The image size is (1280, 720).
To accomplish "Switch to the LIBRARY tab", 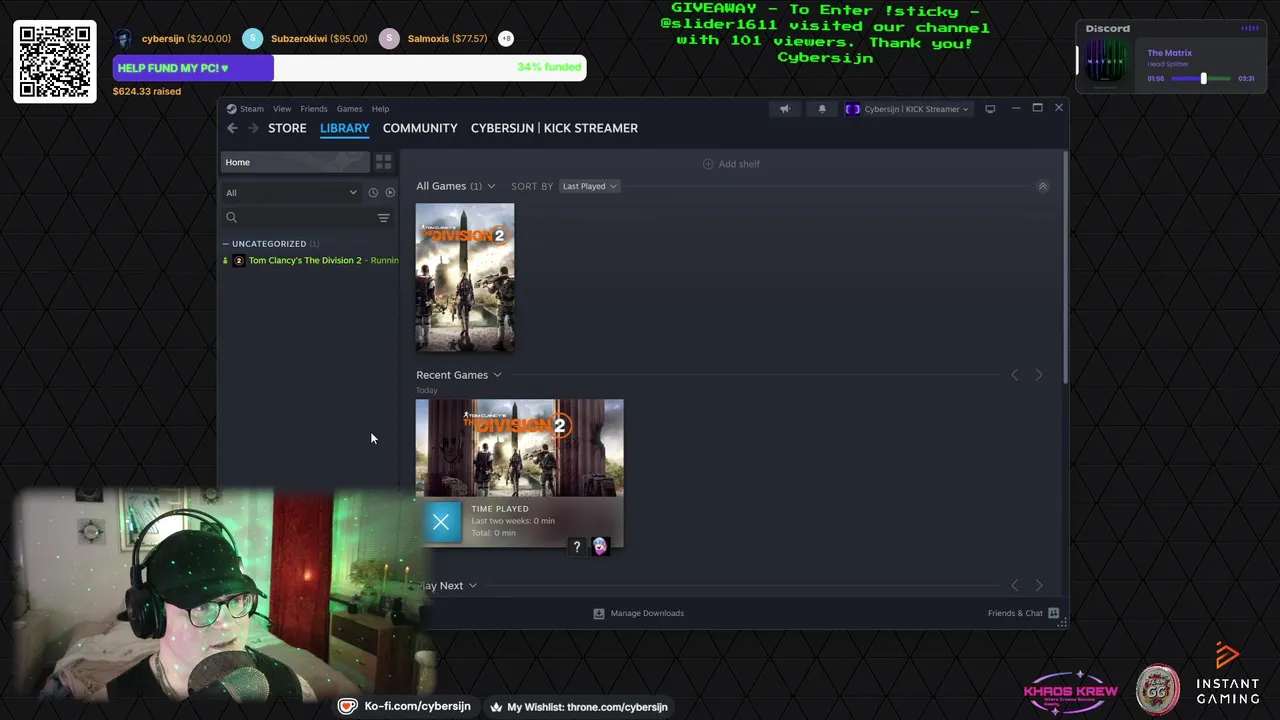I will [344, 128].
